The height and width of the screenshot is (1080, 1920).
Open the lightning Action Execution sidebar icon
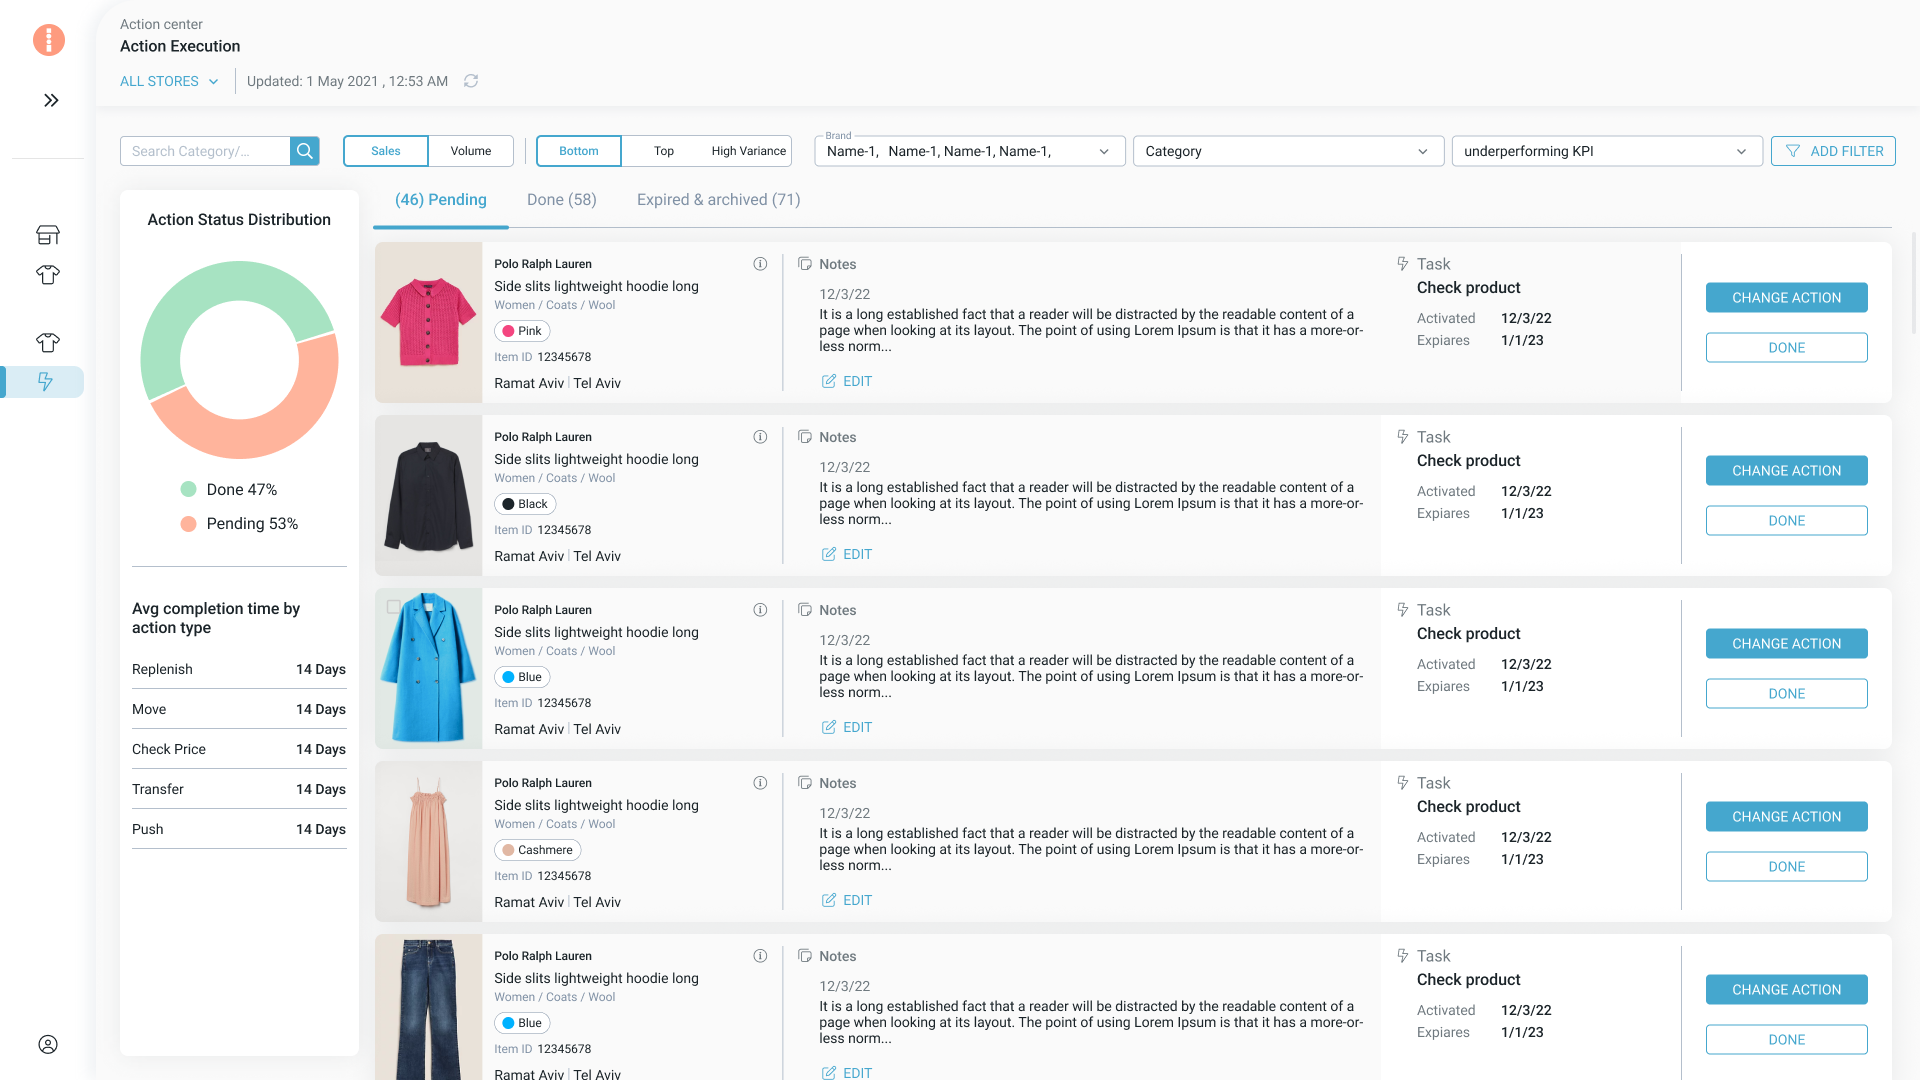point(45,381)
